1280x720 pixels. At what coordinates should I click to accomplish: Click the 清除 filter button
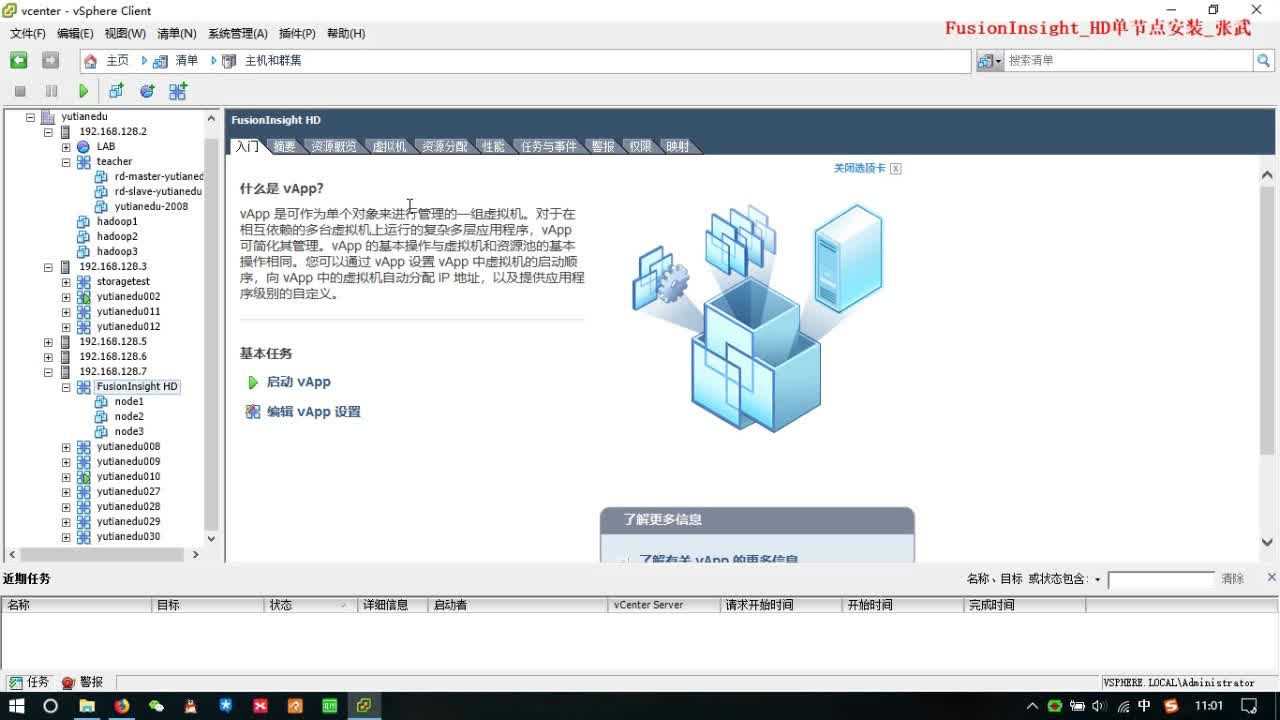[x=1232, y=579]
